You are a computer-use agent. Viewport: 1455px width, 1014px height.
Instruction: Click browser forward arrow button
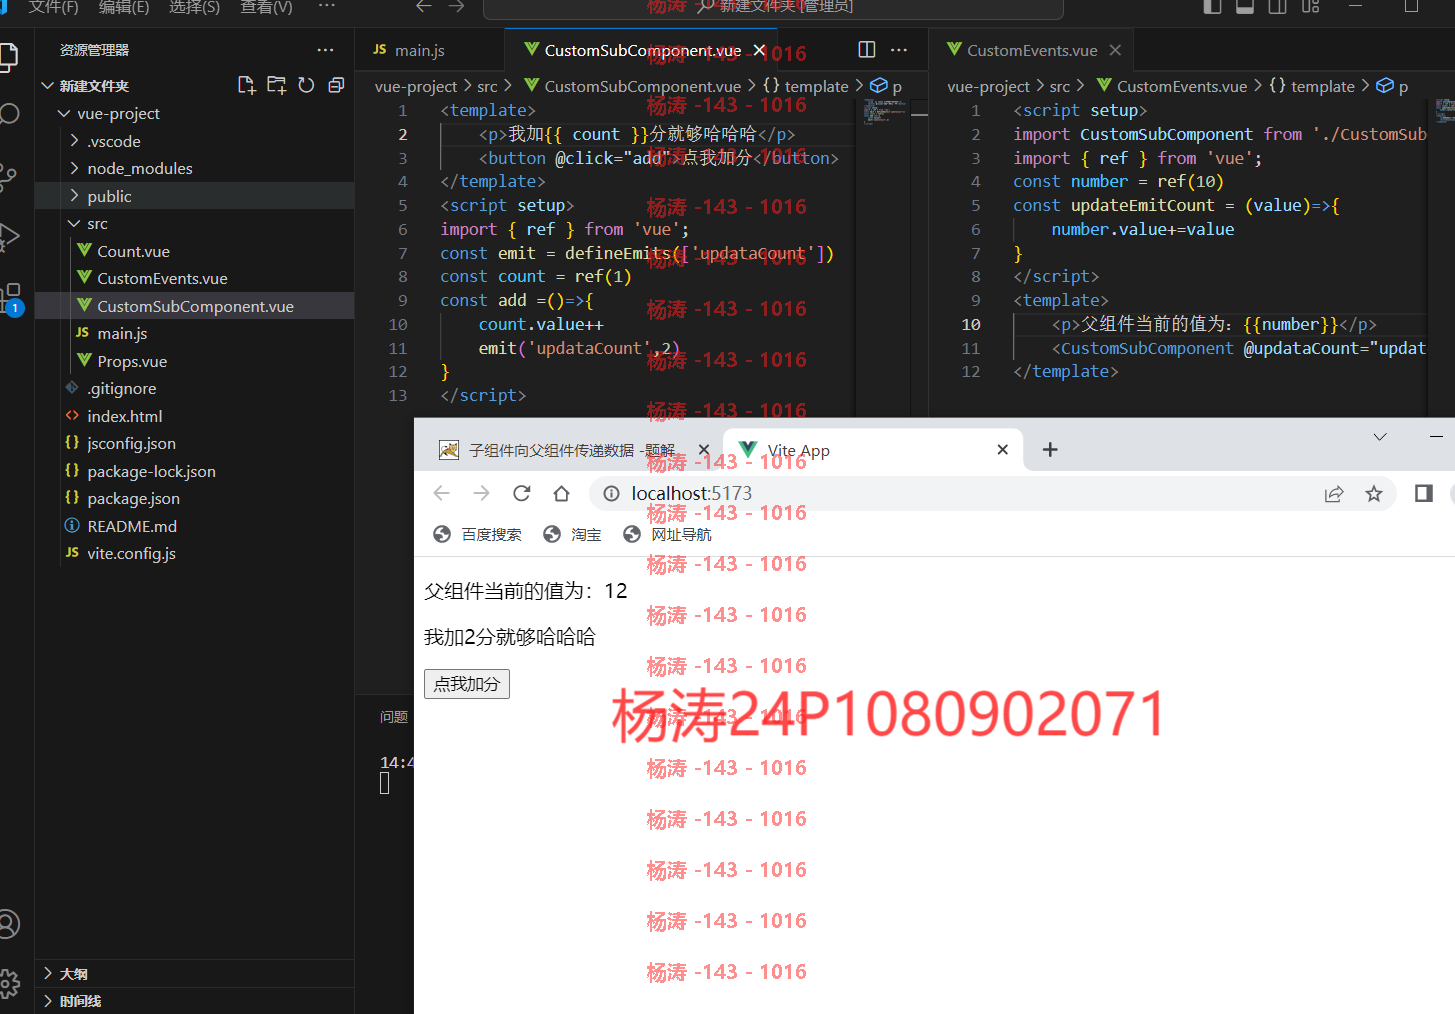point(481,493)
